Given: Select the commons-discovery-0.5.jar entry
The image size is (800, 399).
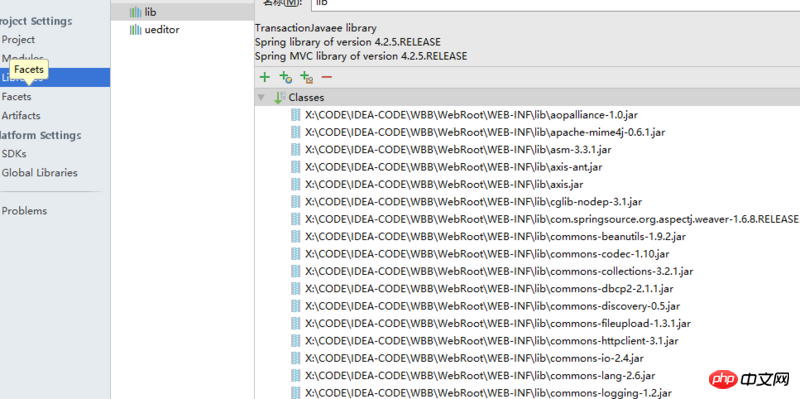Looking at the screenshot, I should [x=492, y=306].
